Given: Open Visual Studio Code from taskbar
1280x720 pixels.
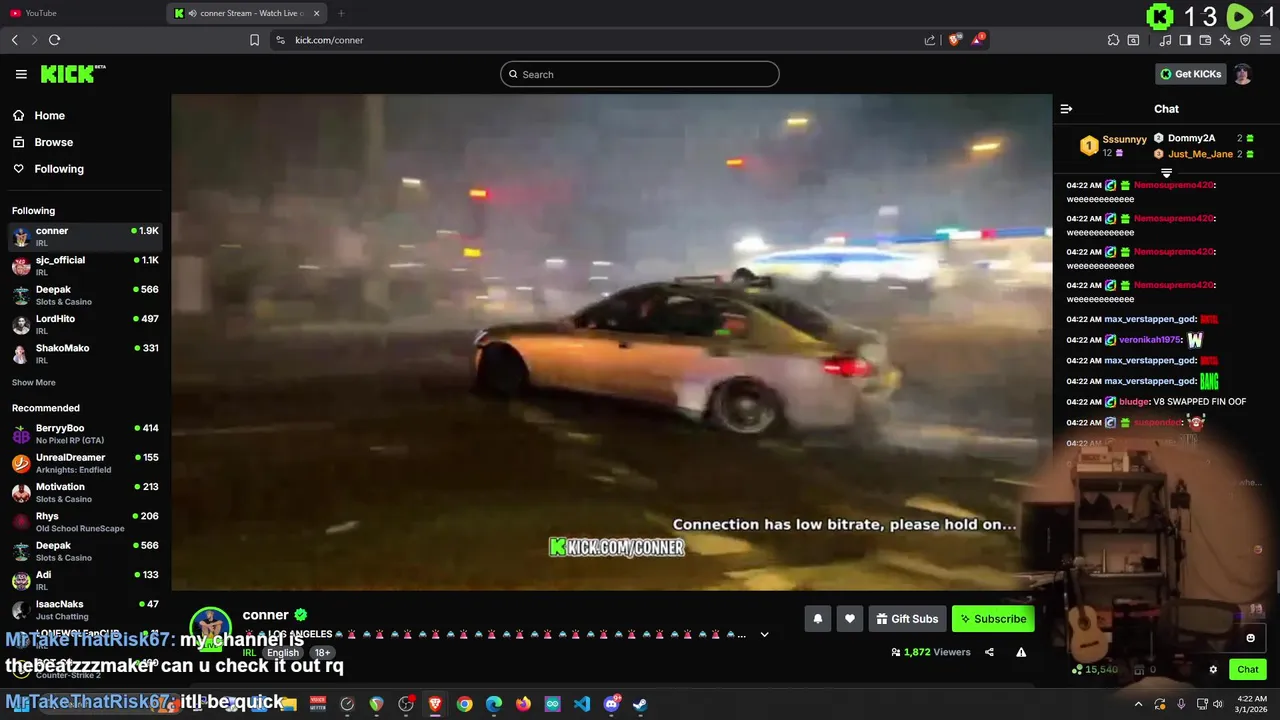Looking at the screenshot, I should (582, 704).
